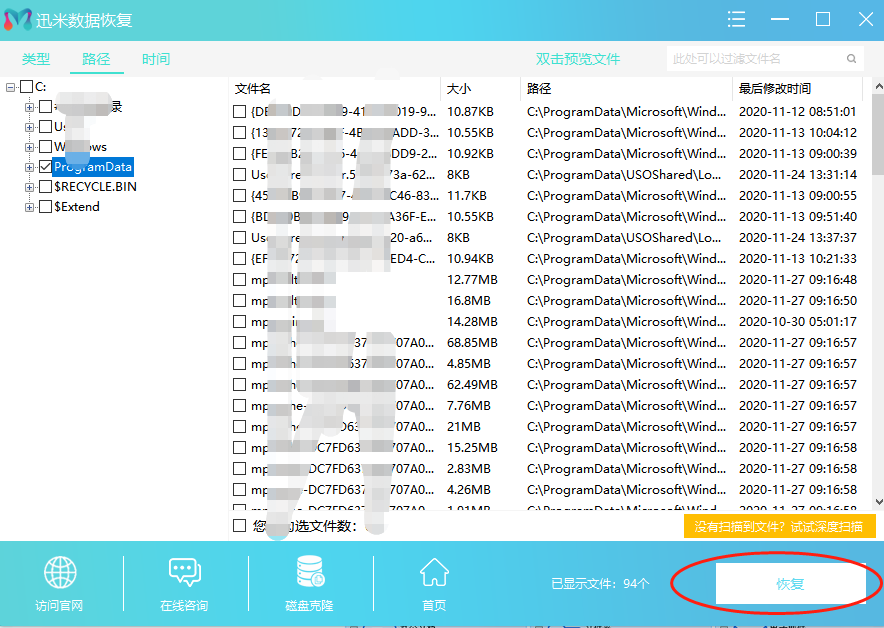Tick the checkbox for the 12.77MB file
This screenshot has width=884, height=628.
[x=239, y=280]
